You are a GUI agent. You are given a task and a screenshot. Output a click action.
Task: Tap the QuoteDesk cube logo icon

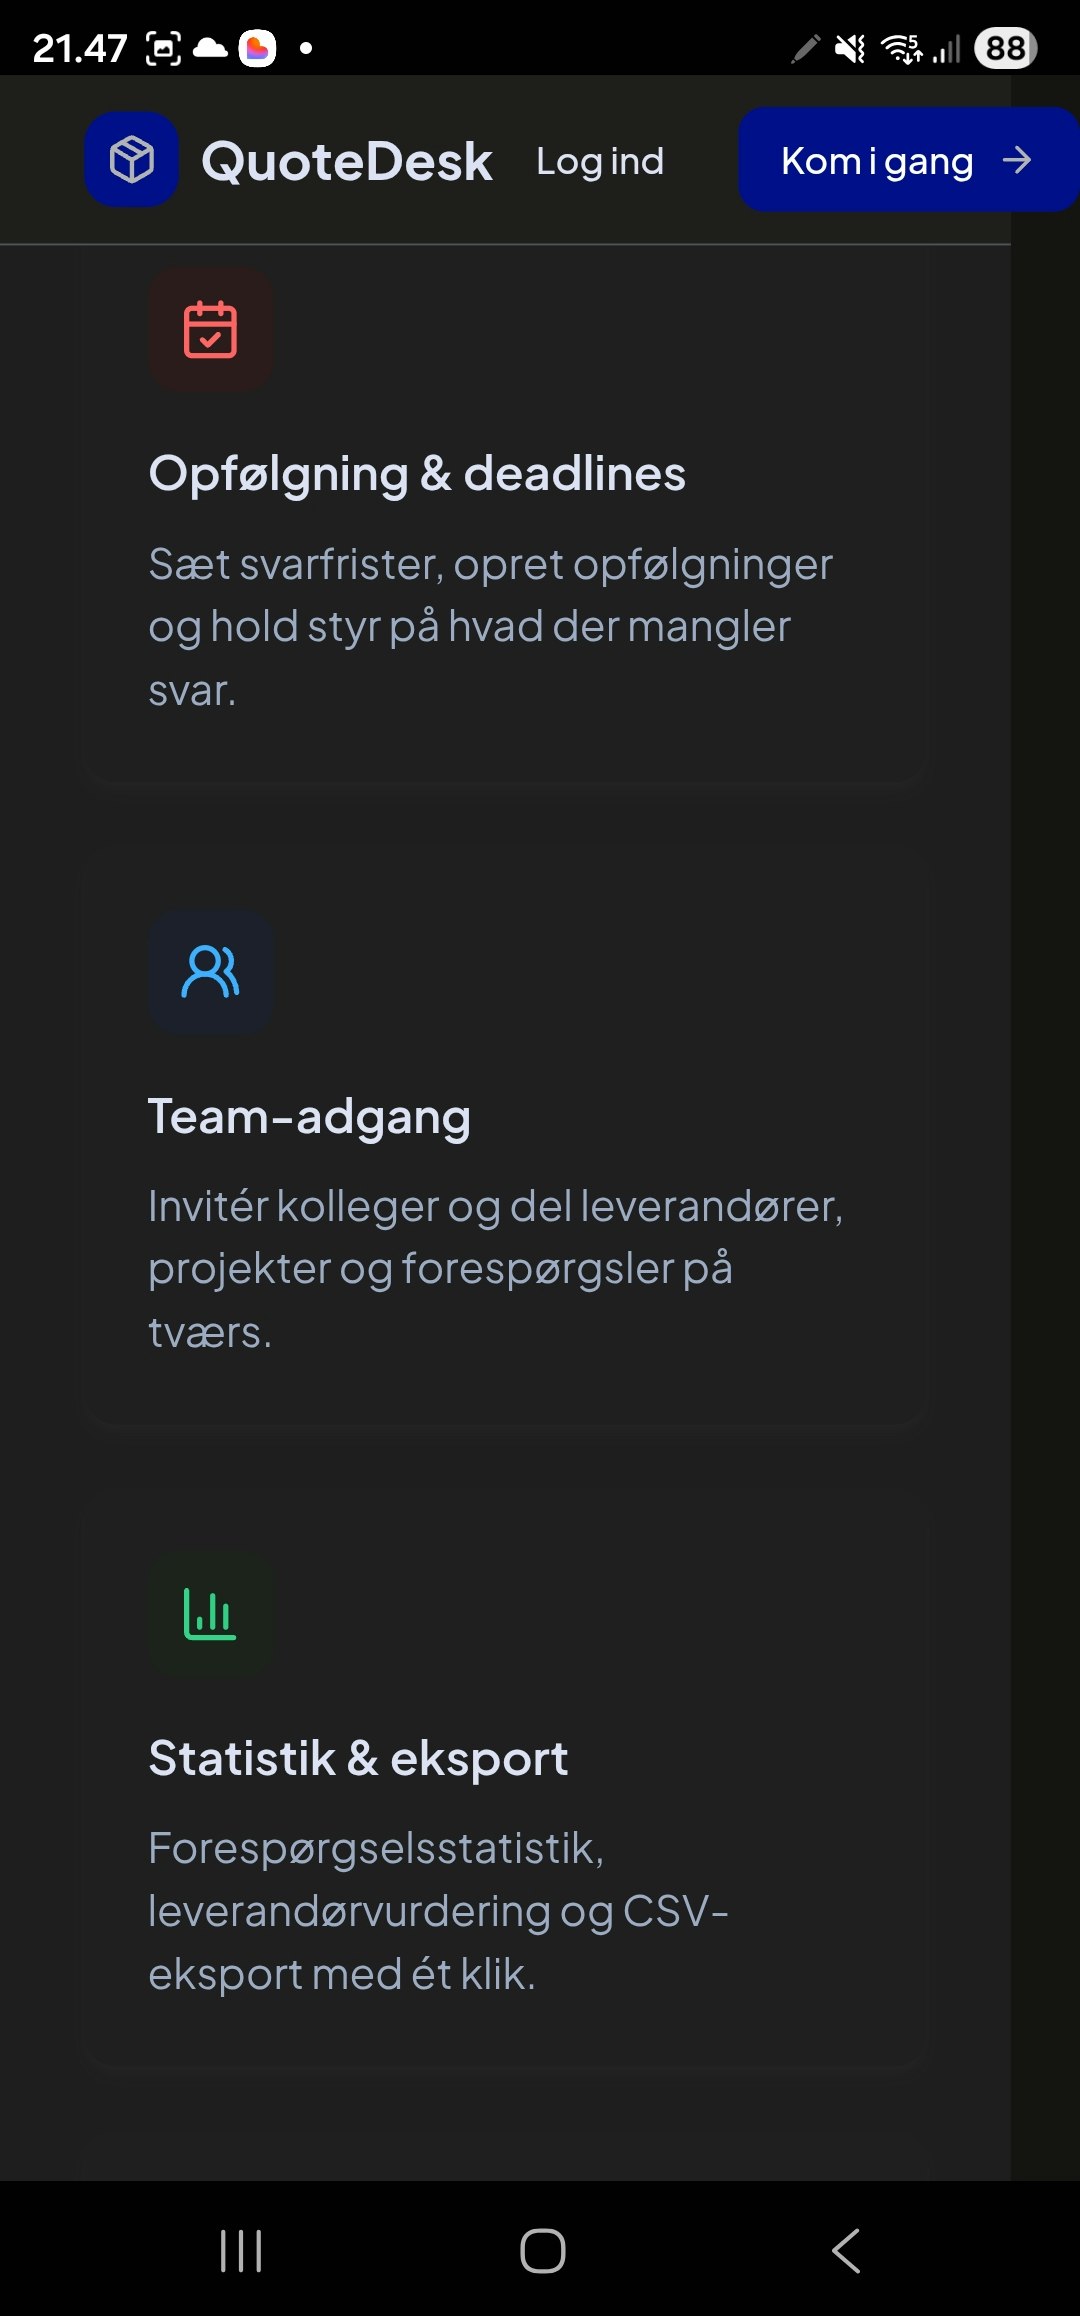pyautogui.click(x=131, y=160)
